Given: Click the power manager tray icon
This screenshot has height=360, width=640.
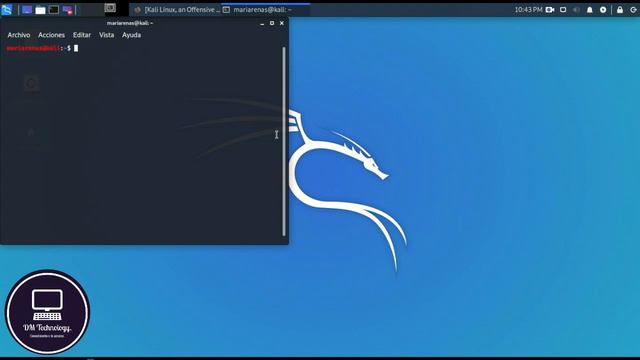Looking at the screenshot, I should (603, 9).
